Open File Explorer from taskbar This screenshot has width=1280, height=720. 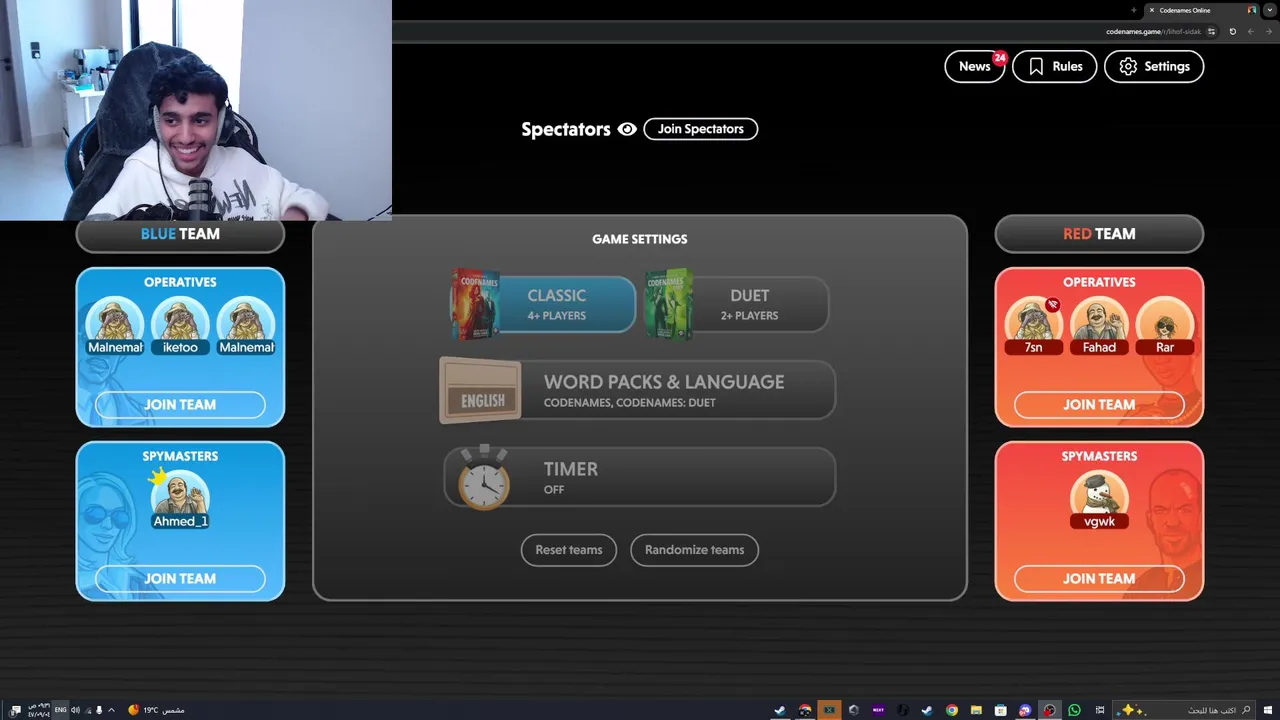pyautogui.click(x=976, y=710)
